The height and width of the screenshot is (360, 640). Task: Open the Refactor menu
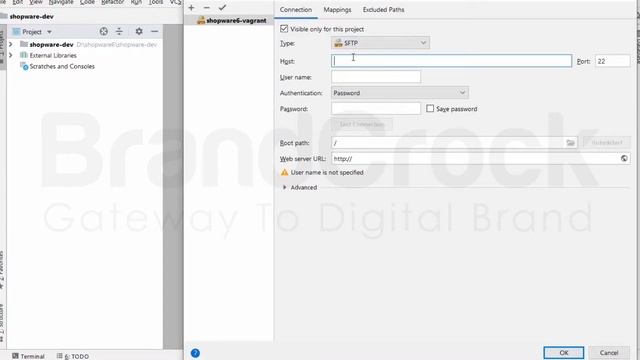pyautogui.click(x=113, y=2)
